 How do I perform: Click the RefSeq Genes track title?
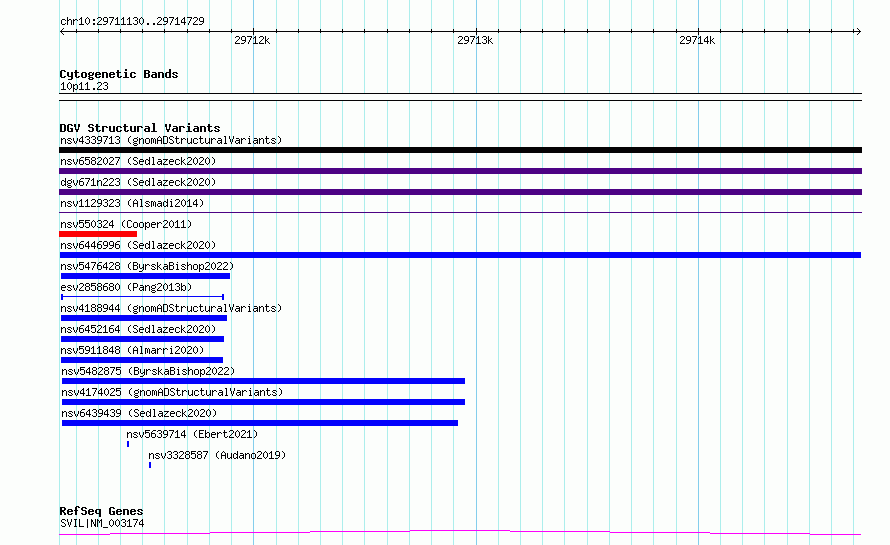(101, 511)
